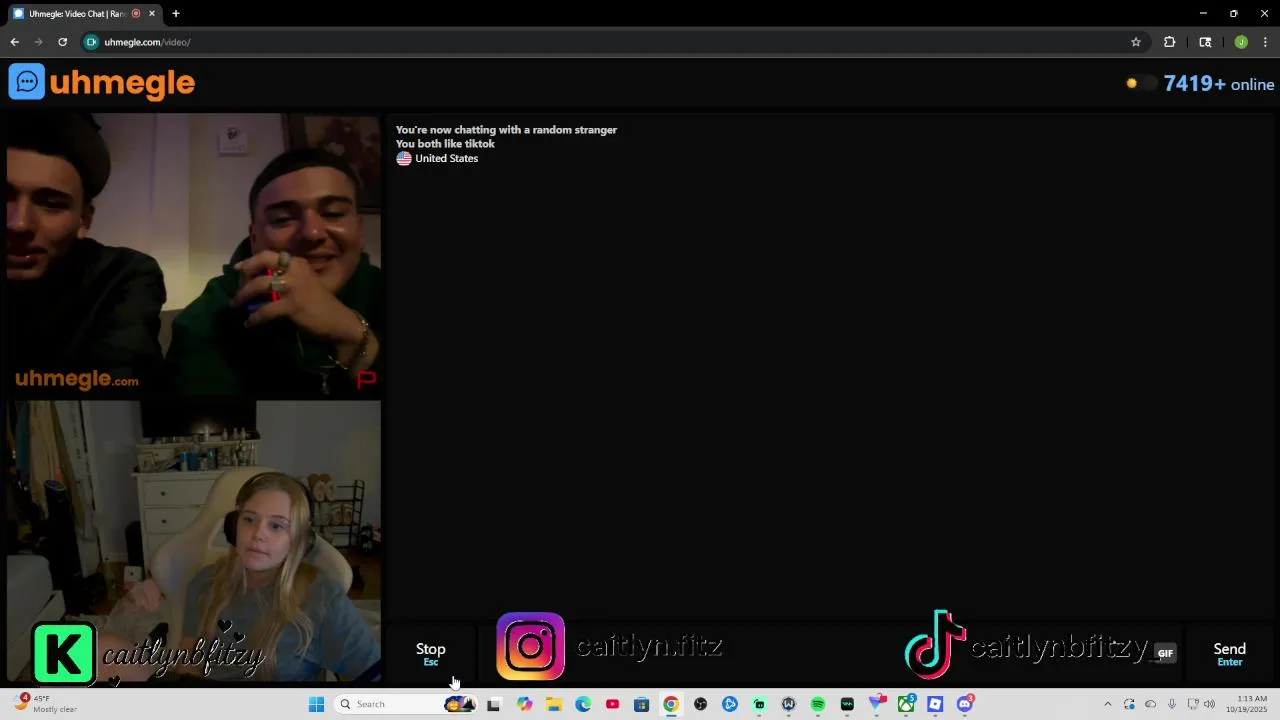Viewport: 1280px width, 720px height.
Task: Toggle the dark mode switch beside online count
Action: [x=1141, y=84]
